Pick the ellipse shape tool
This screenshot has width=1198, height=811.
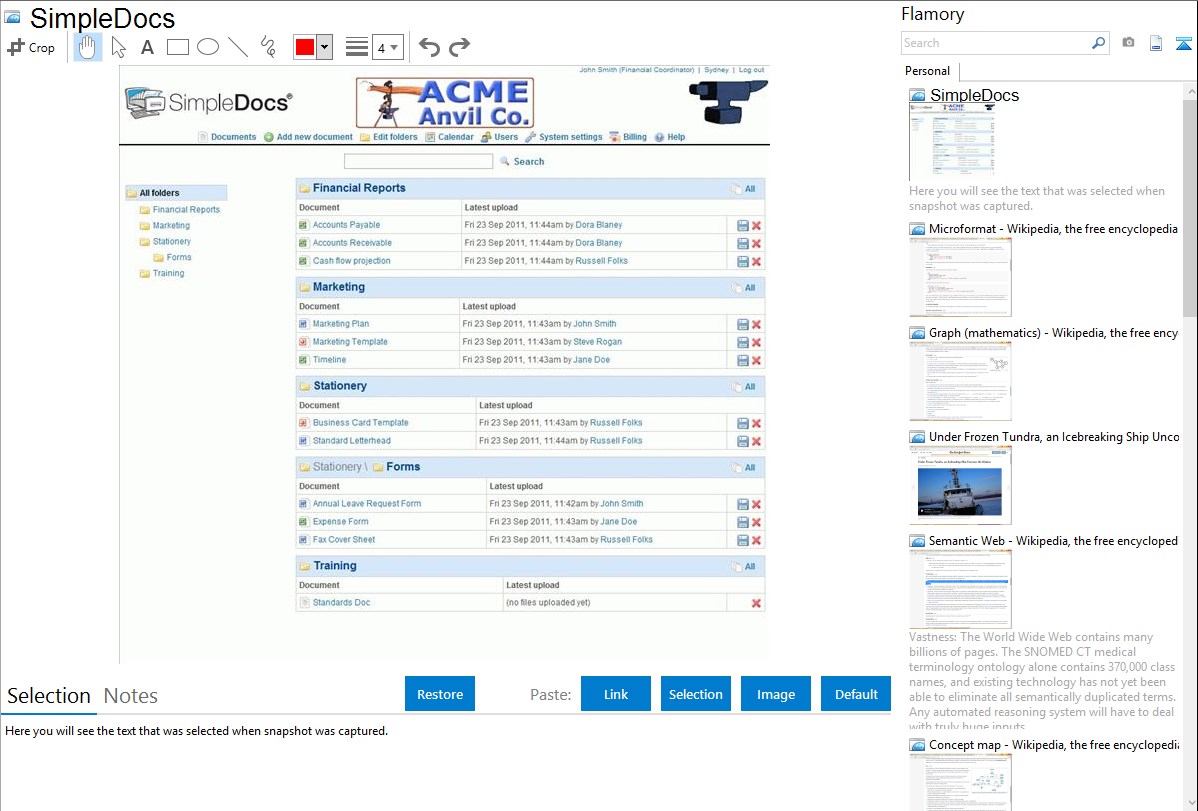(x=208, y=47)
